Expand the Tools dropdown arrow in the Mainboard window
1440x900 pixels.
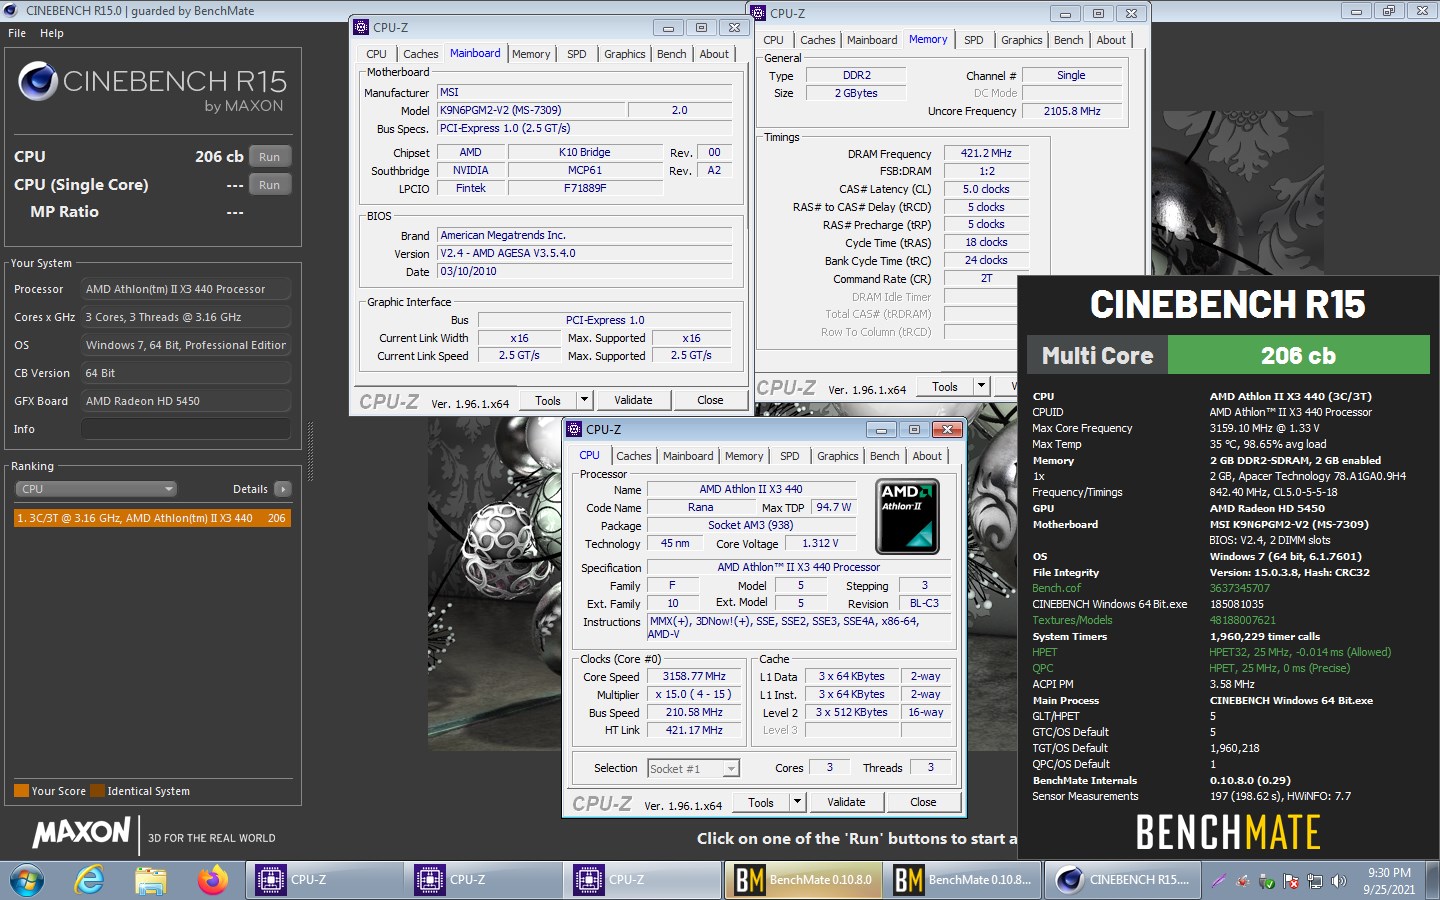[x=585, y=400]
